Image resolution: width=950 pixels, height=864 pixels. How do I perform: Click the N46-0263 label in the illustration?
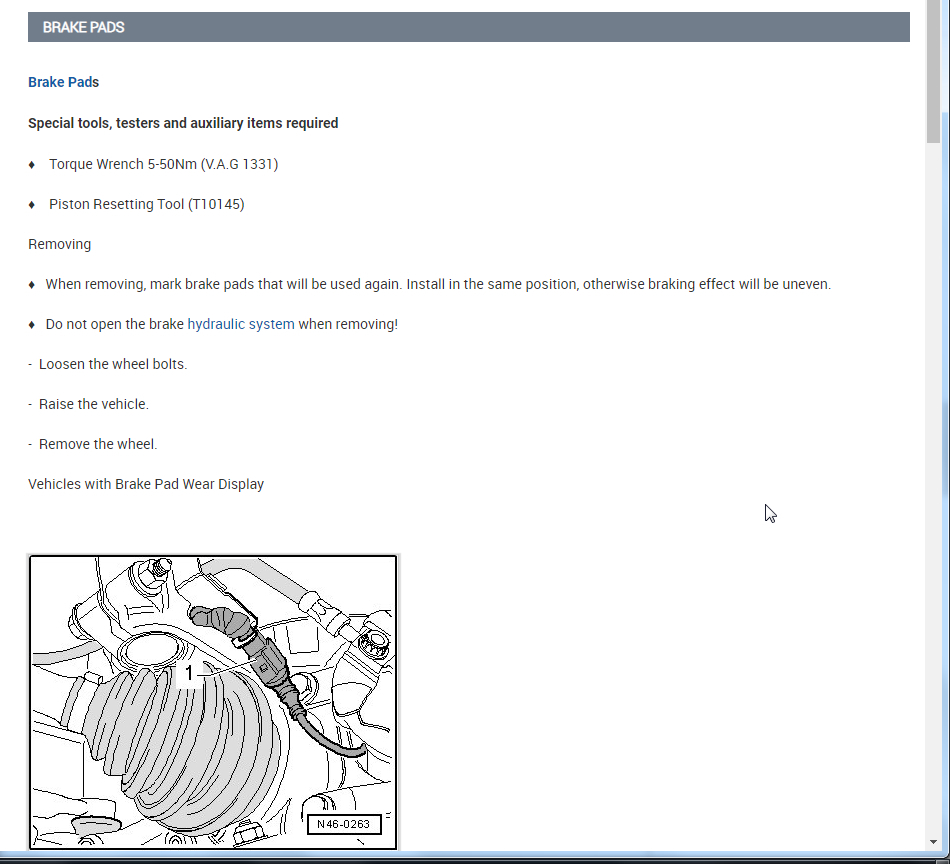[x=344, y=824]
